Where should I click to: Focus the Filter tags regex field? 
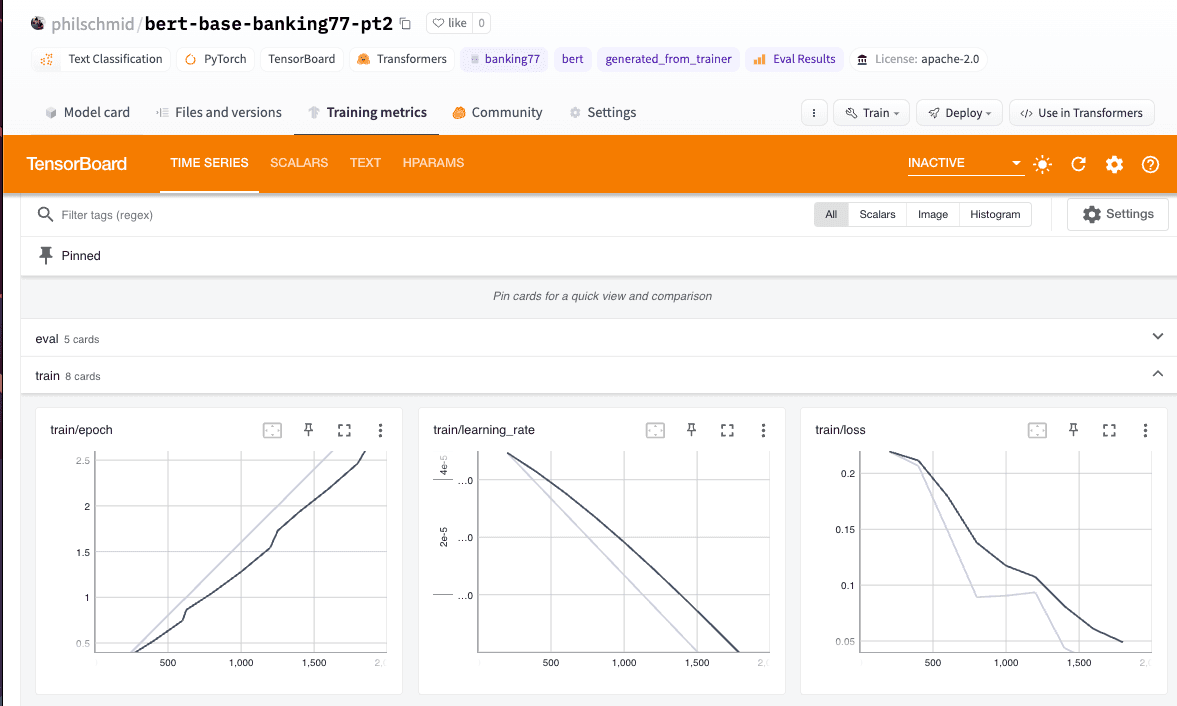(420, 215)
